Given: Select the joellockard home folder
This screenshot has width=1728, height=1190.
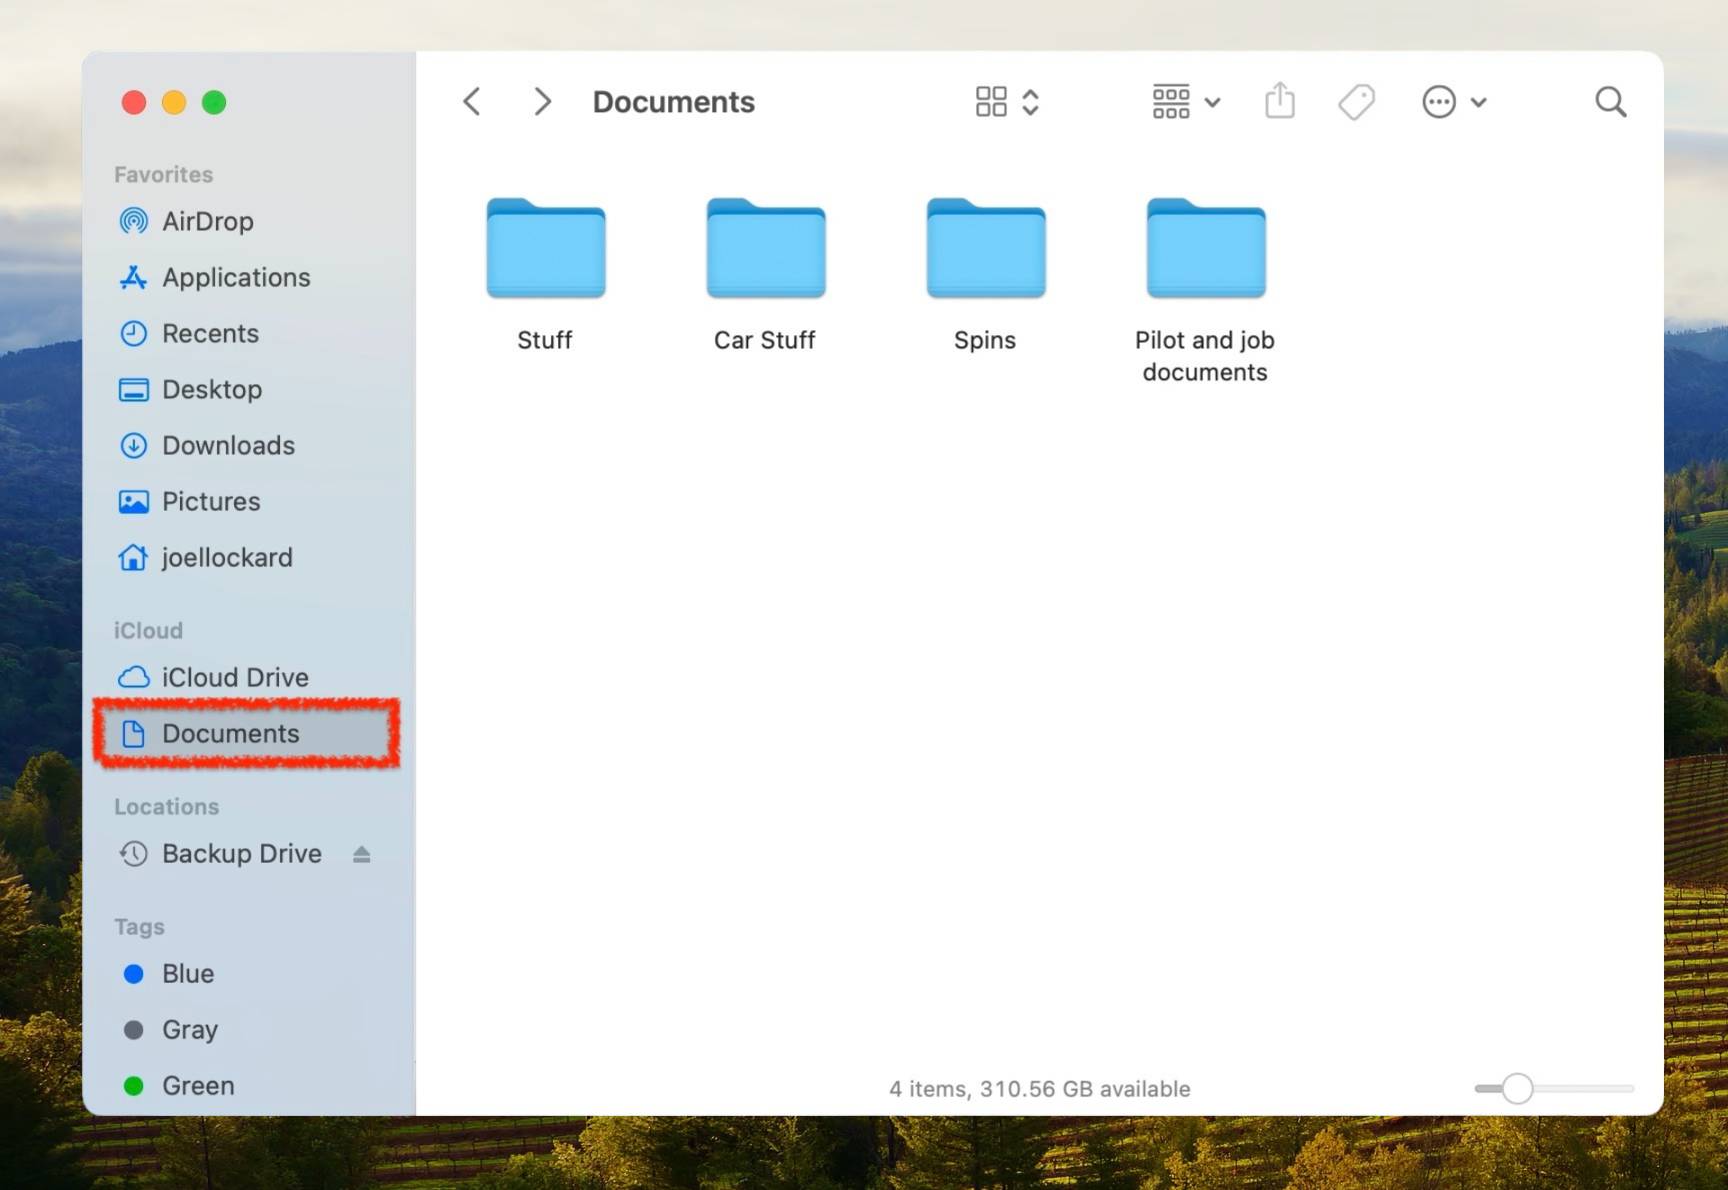Looking at the screenshot, I should pos(227,557).
